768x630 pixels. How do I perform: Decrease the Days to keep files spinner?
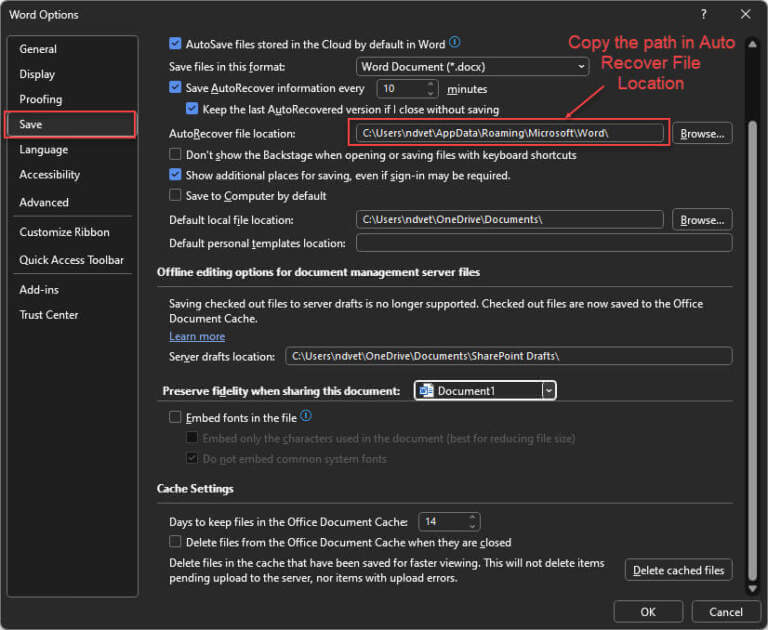(x=472, y=526)
